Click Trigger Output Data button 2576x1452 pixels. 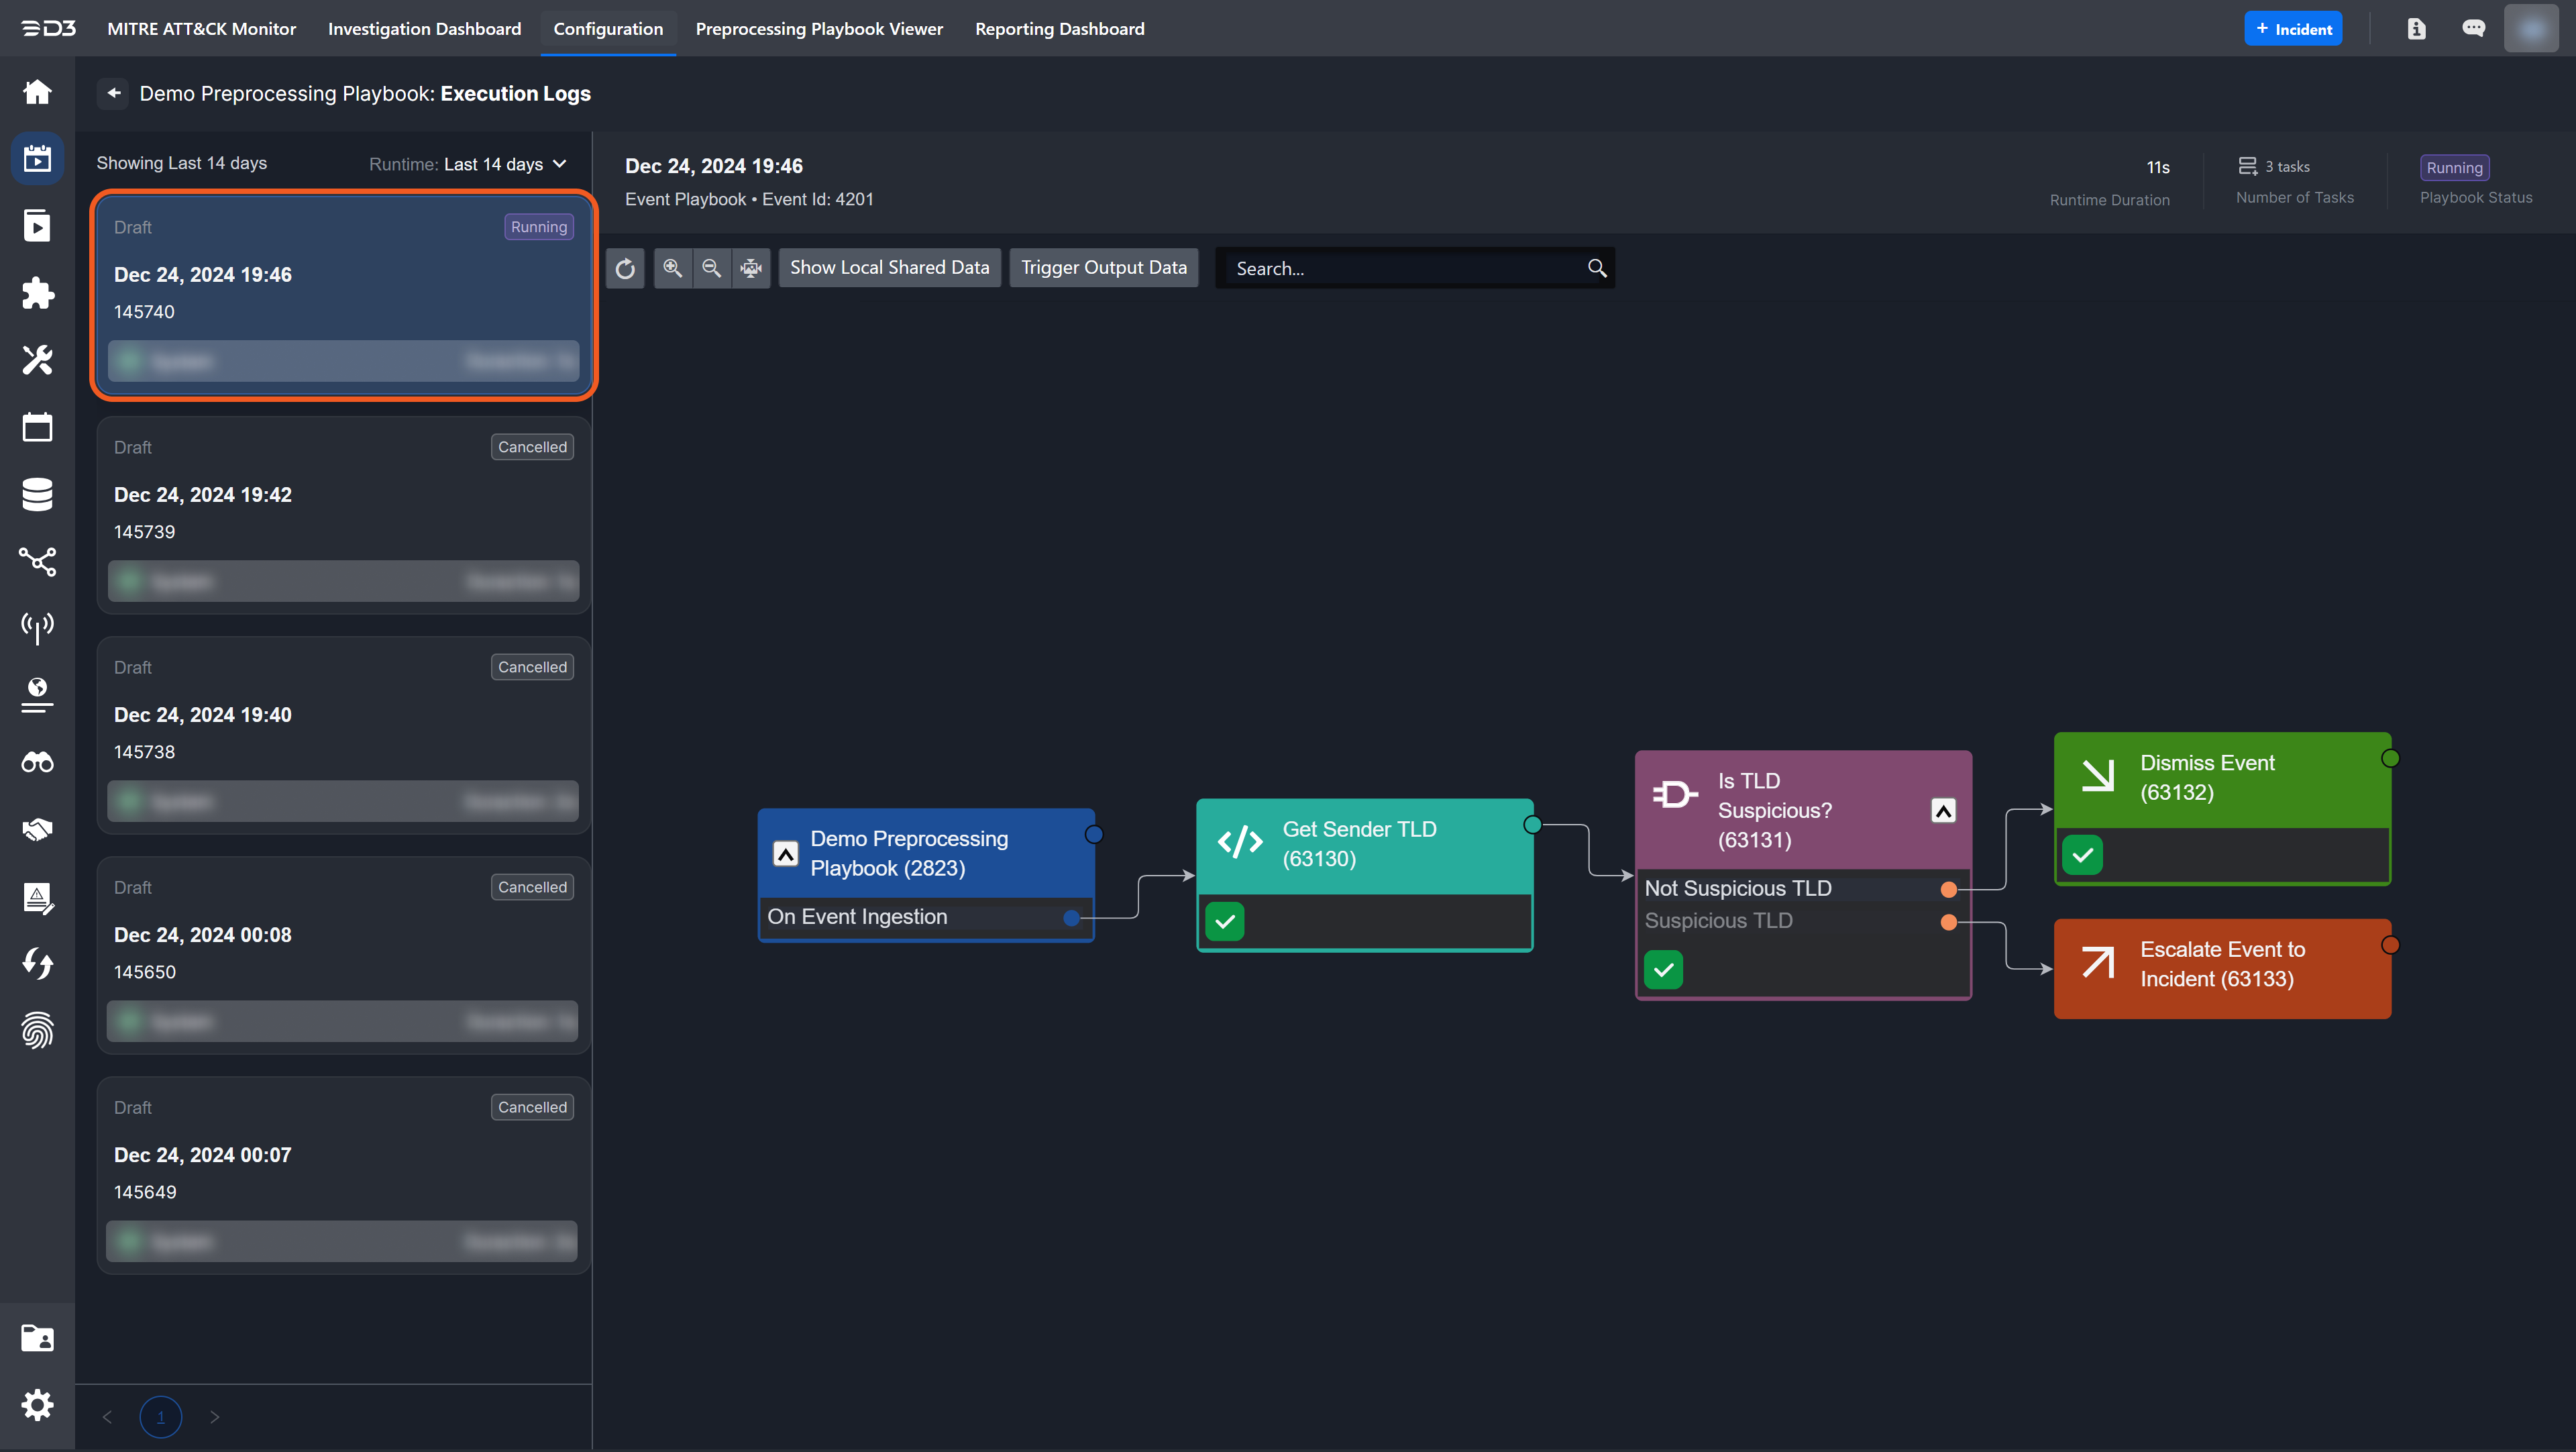click(x=1103, y=268)
